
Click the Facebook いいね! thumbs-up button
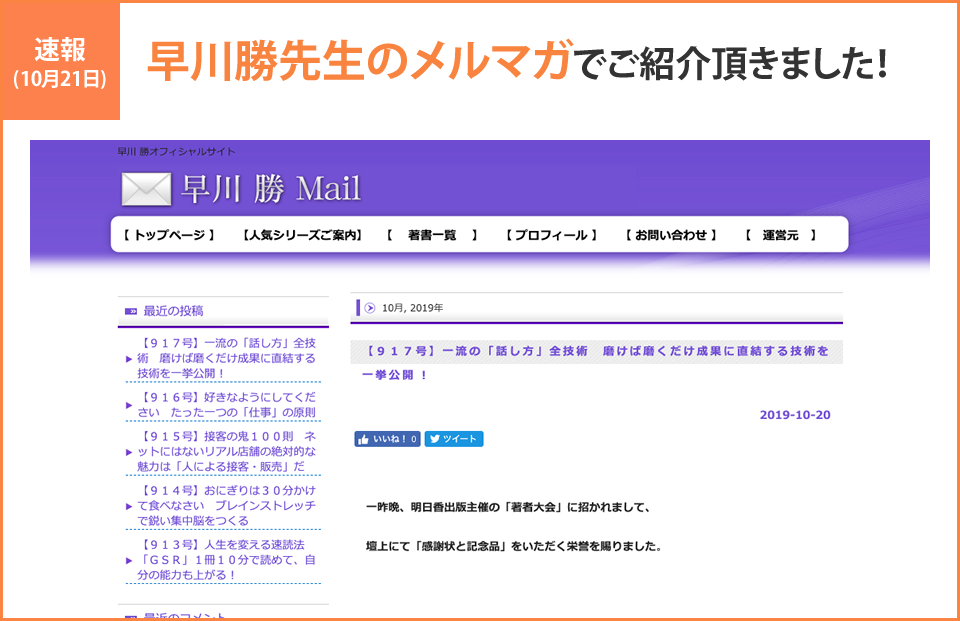[386, 439]
